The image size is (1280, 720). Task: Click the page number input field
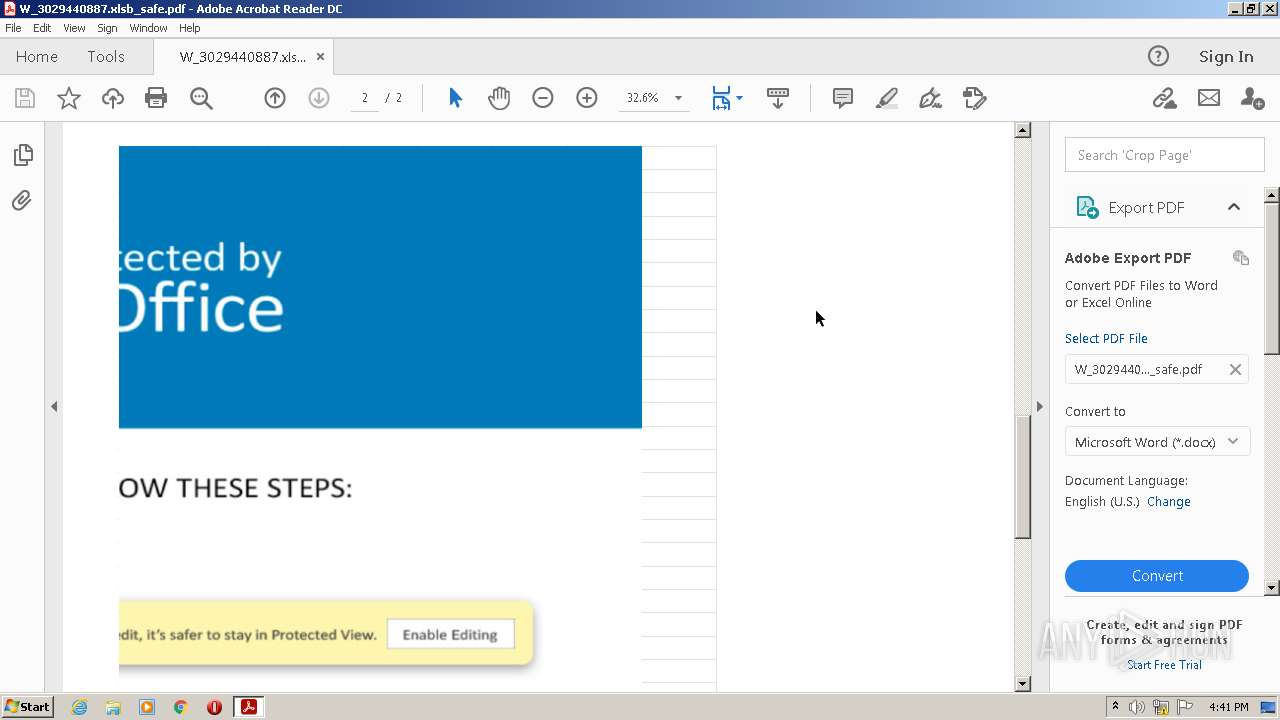click(365, 98)
